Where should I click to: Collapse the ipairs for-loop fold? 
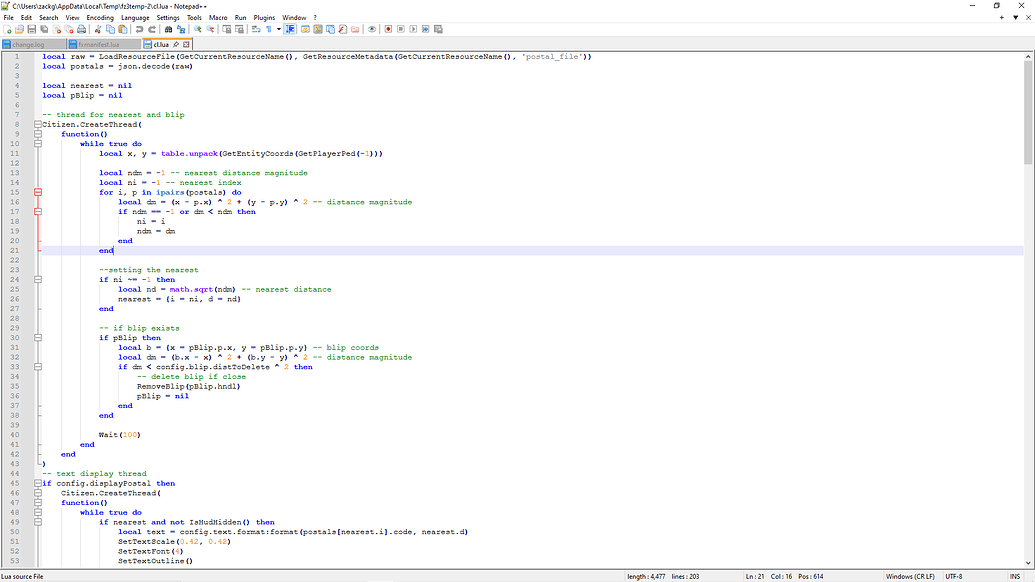[37, 192]
